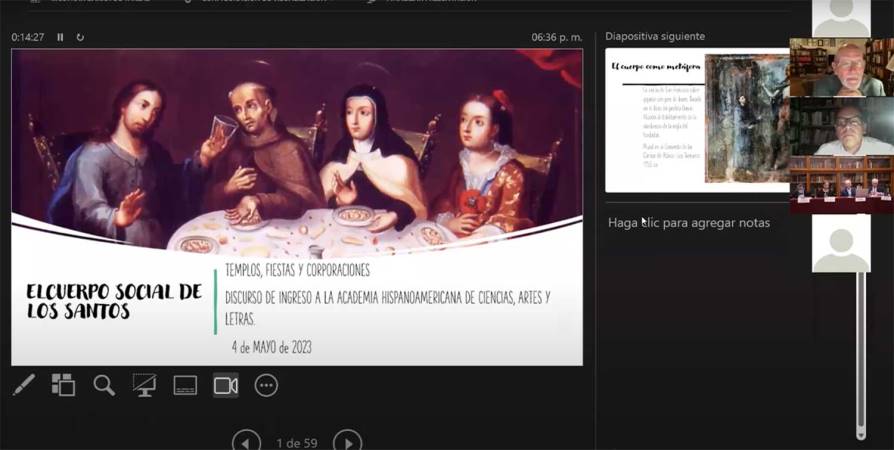Open the see all slides grid
894x450 pixels.
[x=63, y=385]
